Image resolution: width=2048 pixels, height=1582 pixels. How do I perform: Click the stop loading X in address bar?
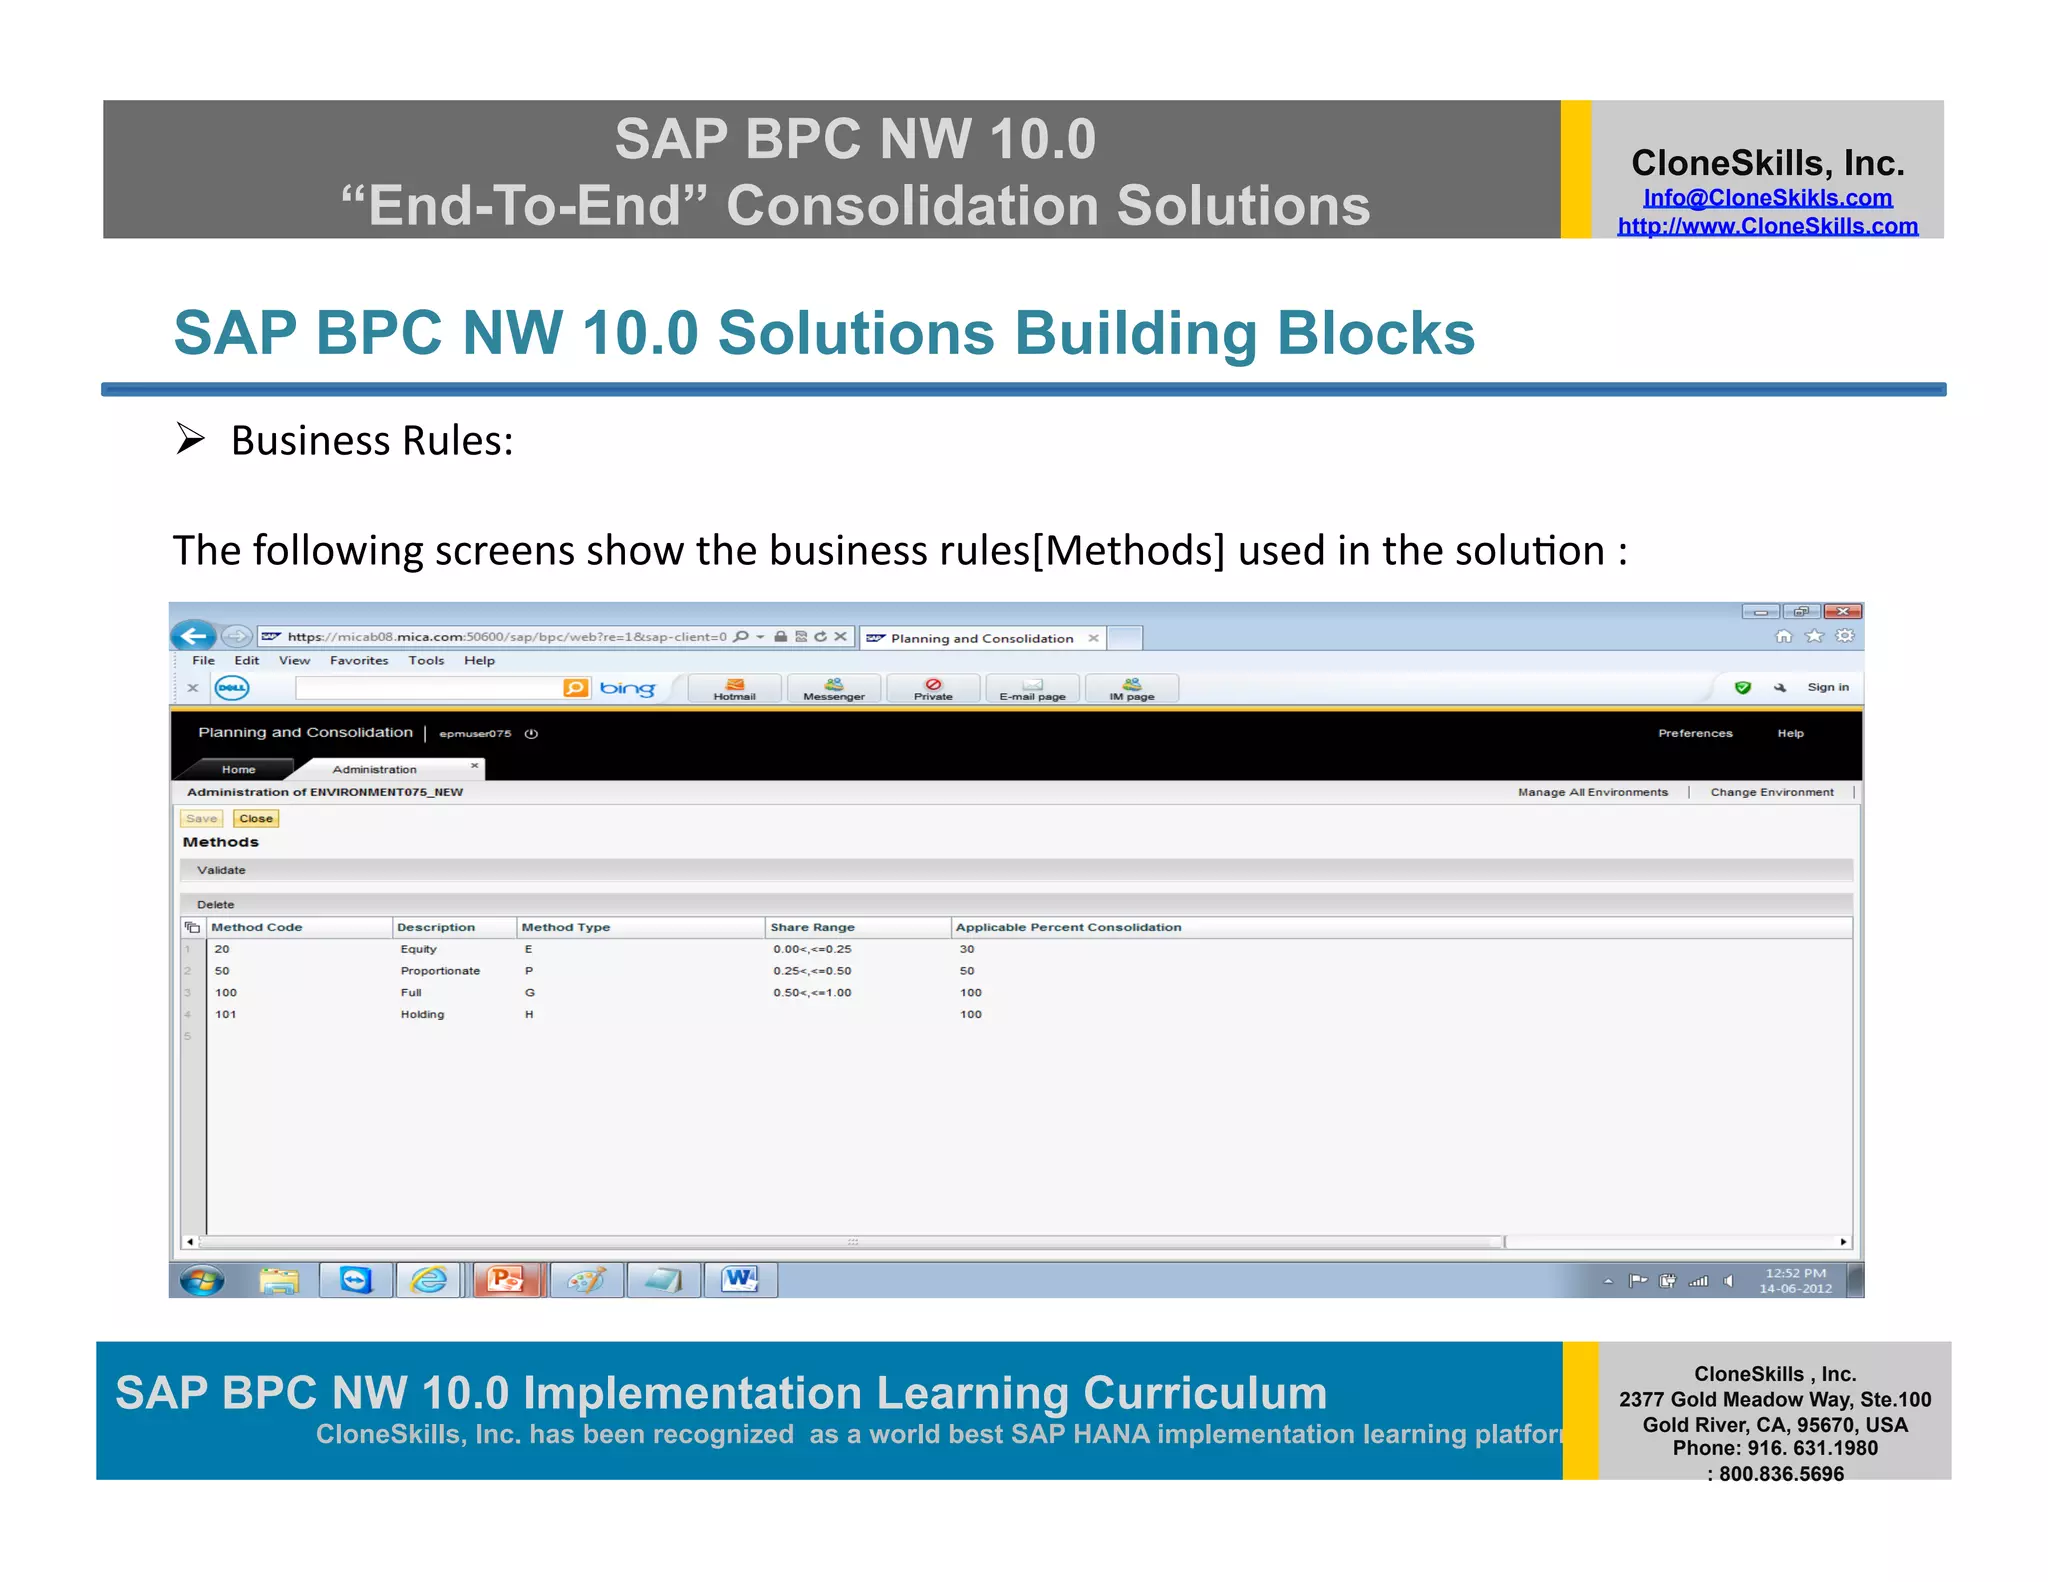click(841, 636)
